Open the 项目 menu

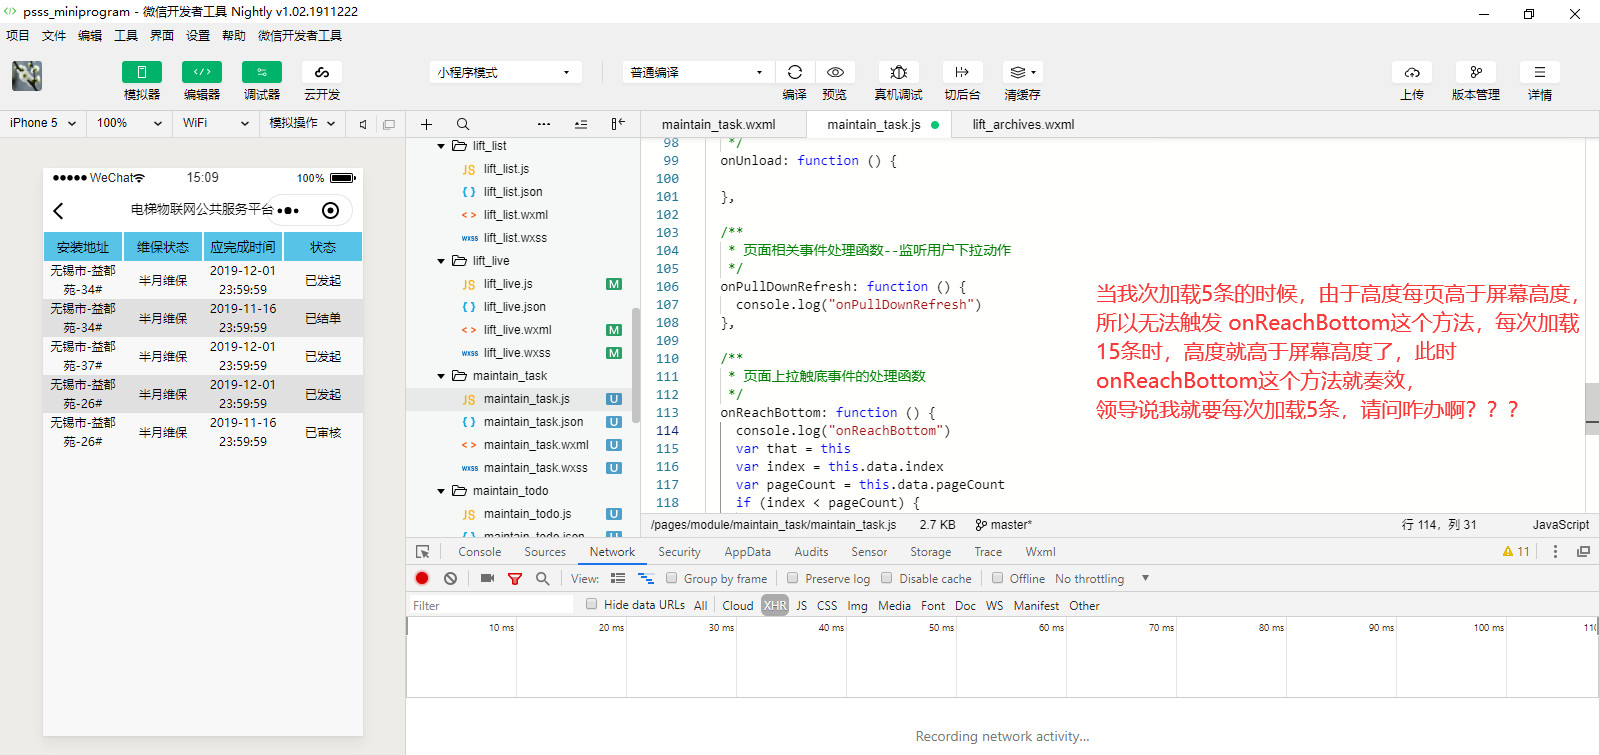[x=18, y=35]
